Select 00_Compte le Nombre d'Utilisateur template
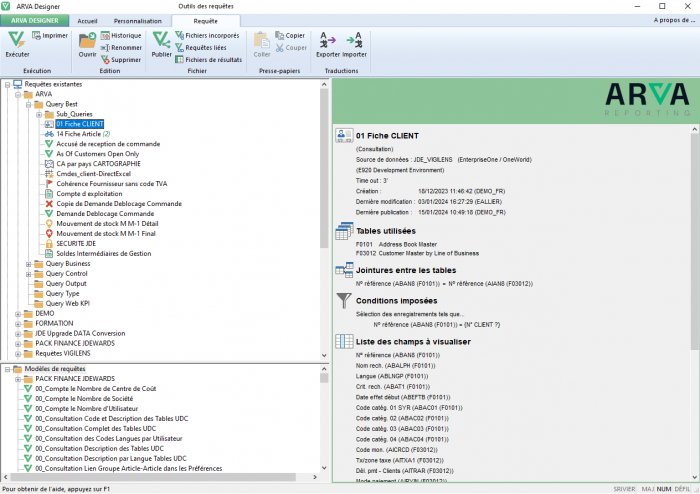This screenshot has height=494, width=700. click(87, 409)
